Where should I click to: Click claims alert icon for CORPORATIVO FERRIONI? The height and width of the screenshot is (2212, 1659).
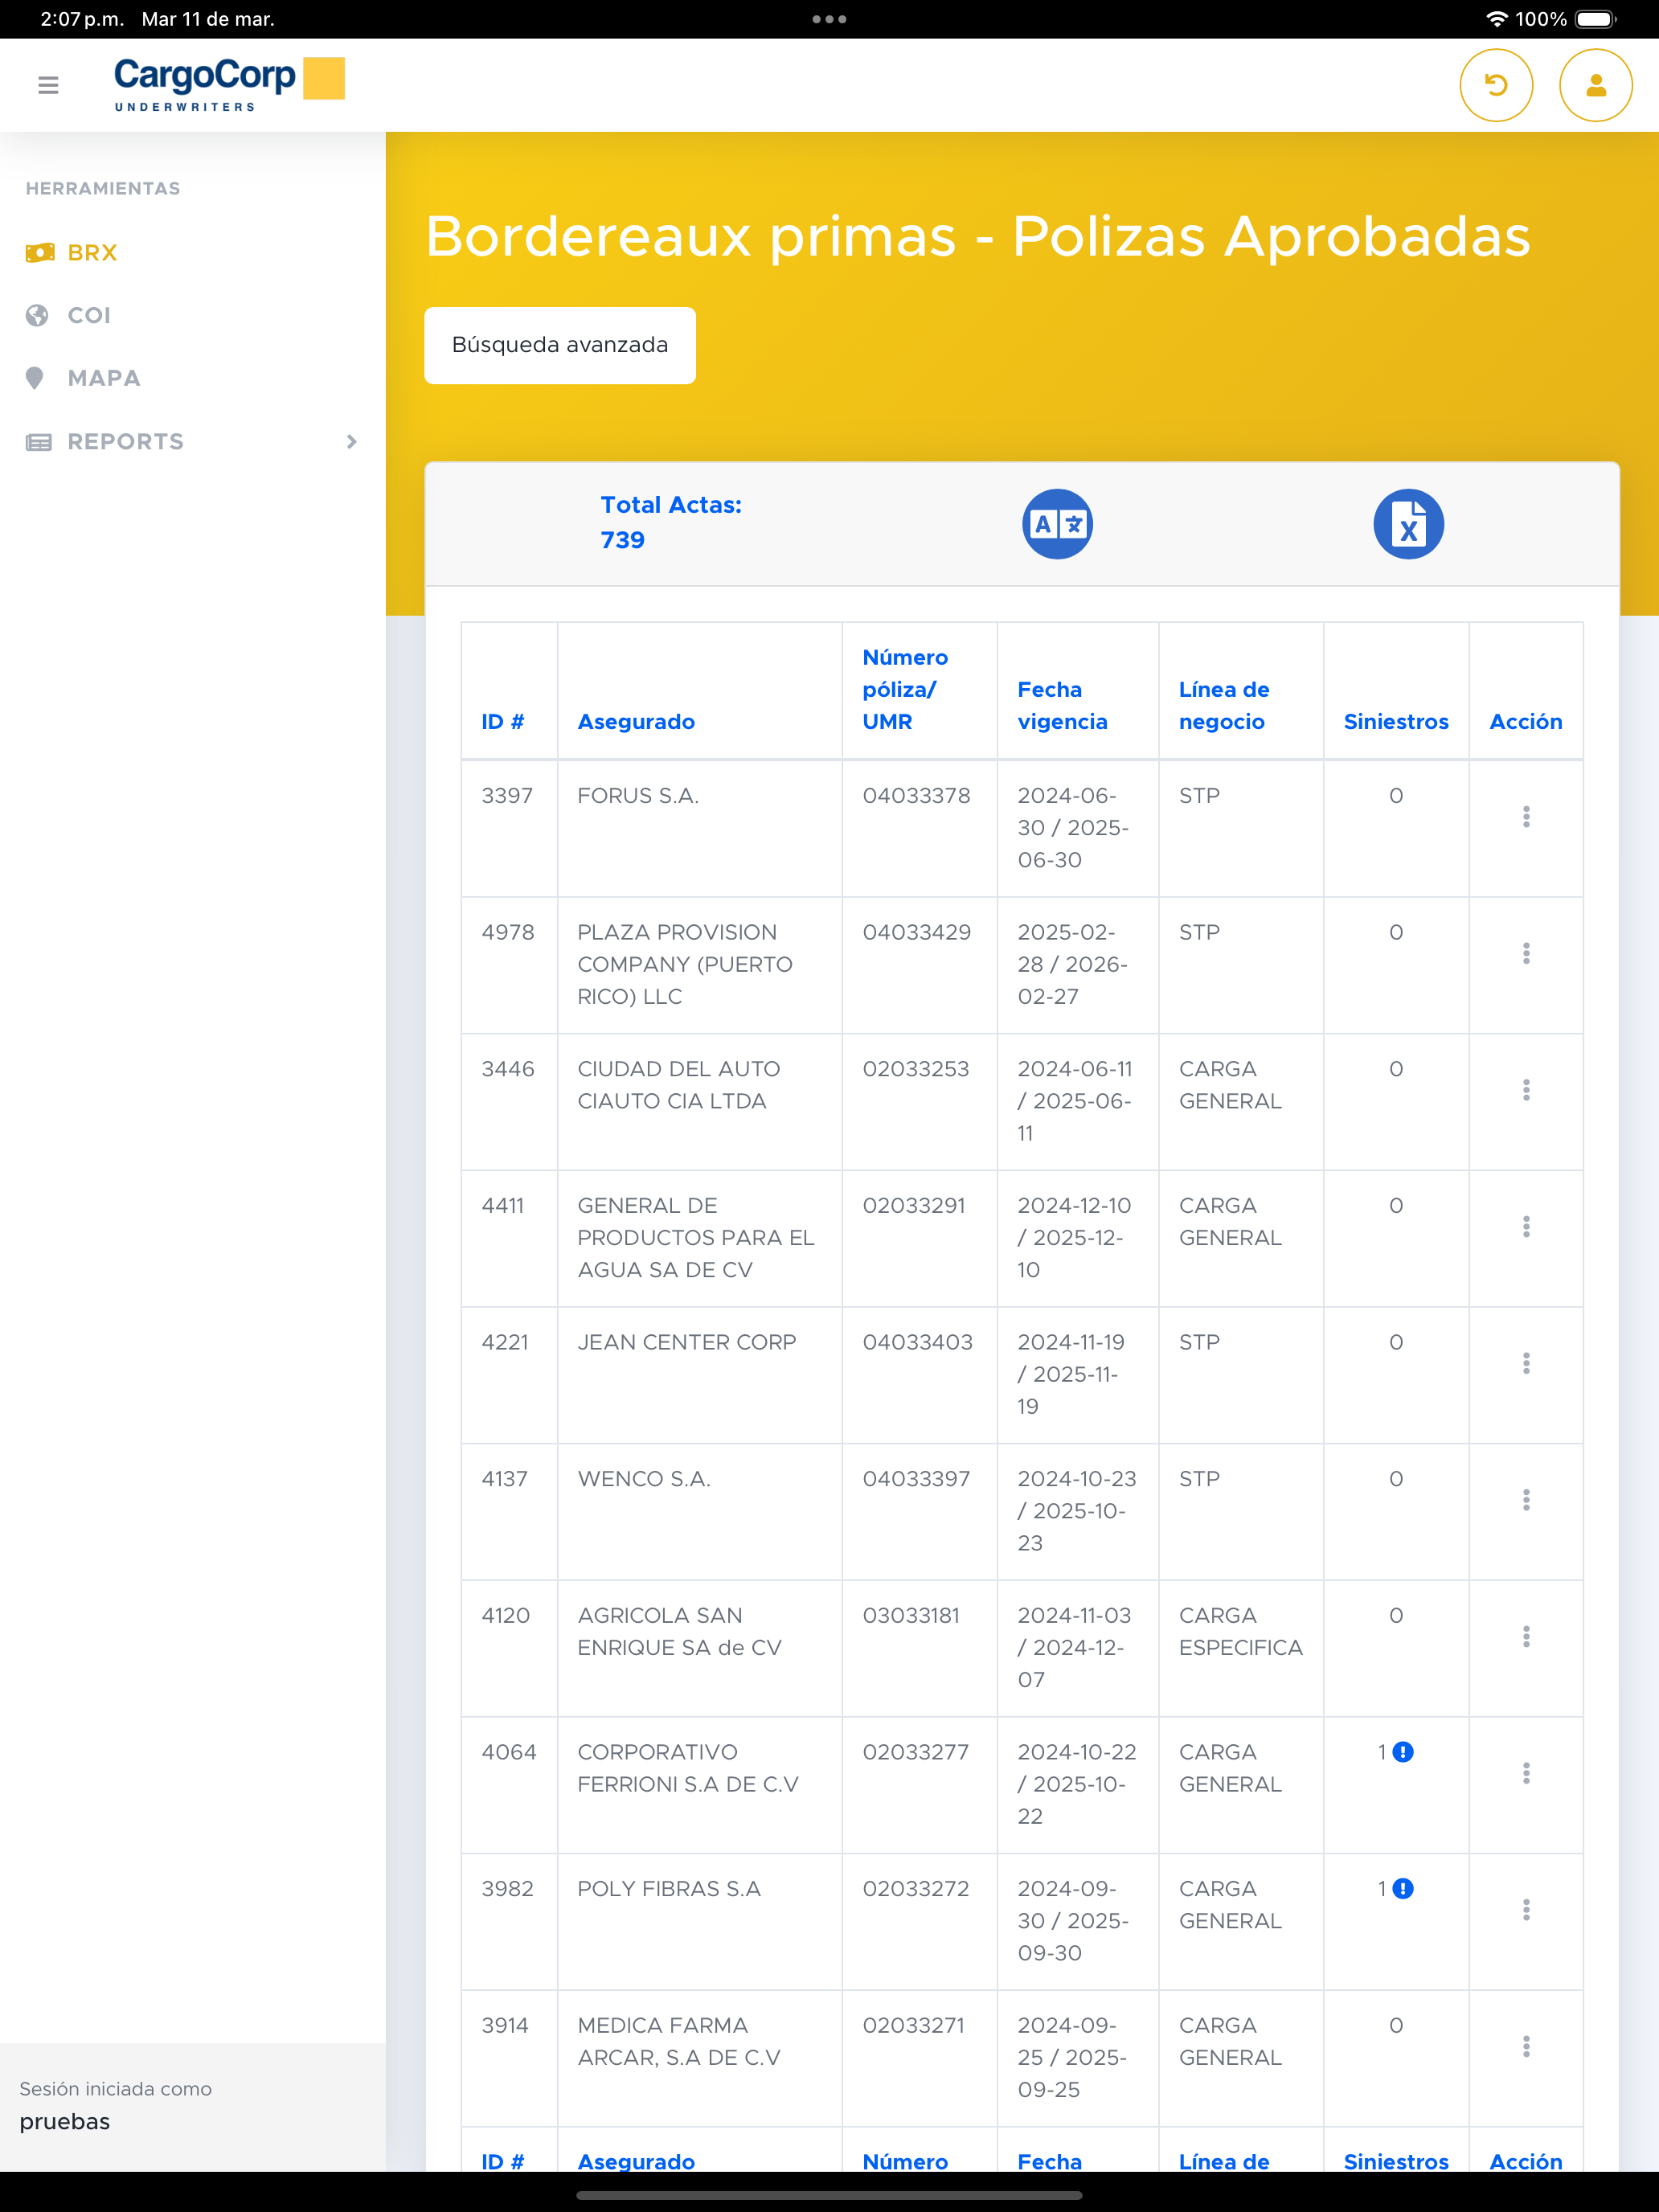1403,1752
